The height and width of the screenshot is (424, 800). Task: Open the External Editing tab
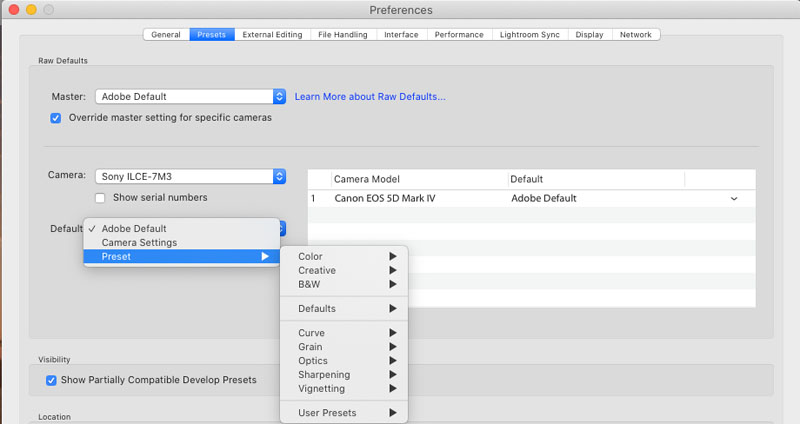coord(272,35)
